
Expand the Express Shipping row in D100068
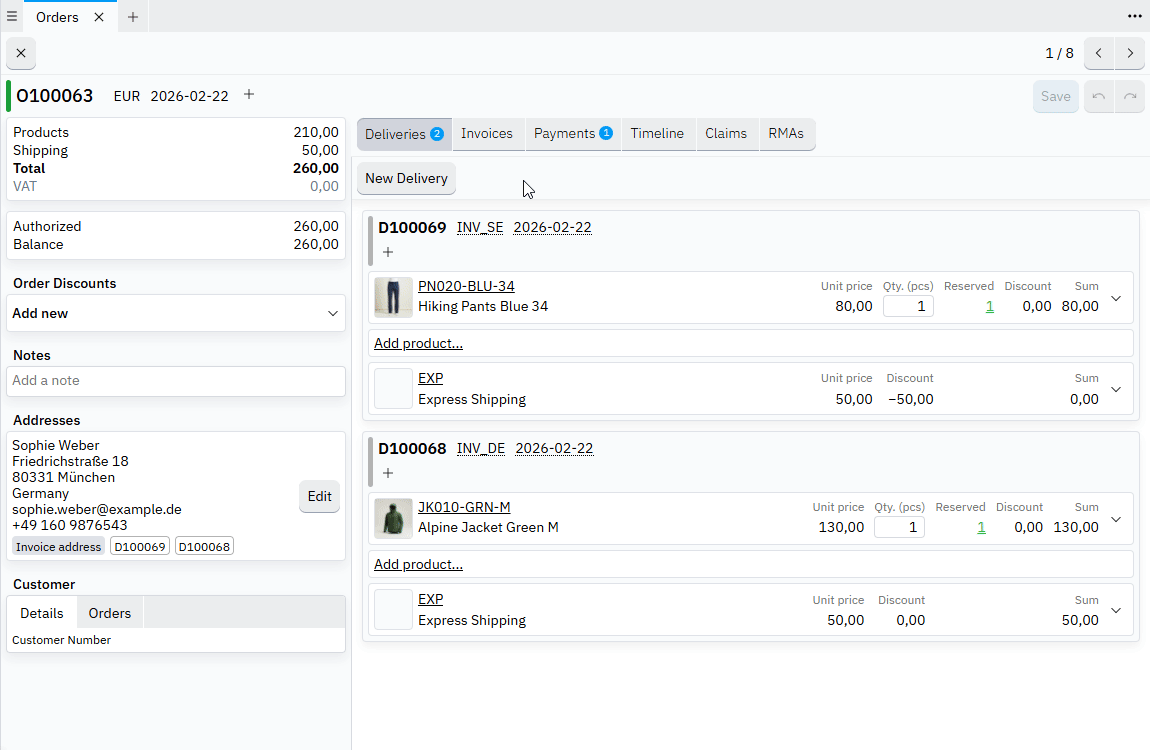[1115, 610]
